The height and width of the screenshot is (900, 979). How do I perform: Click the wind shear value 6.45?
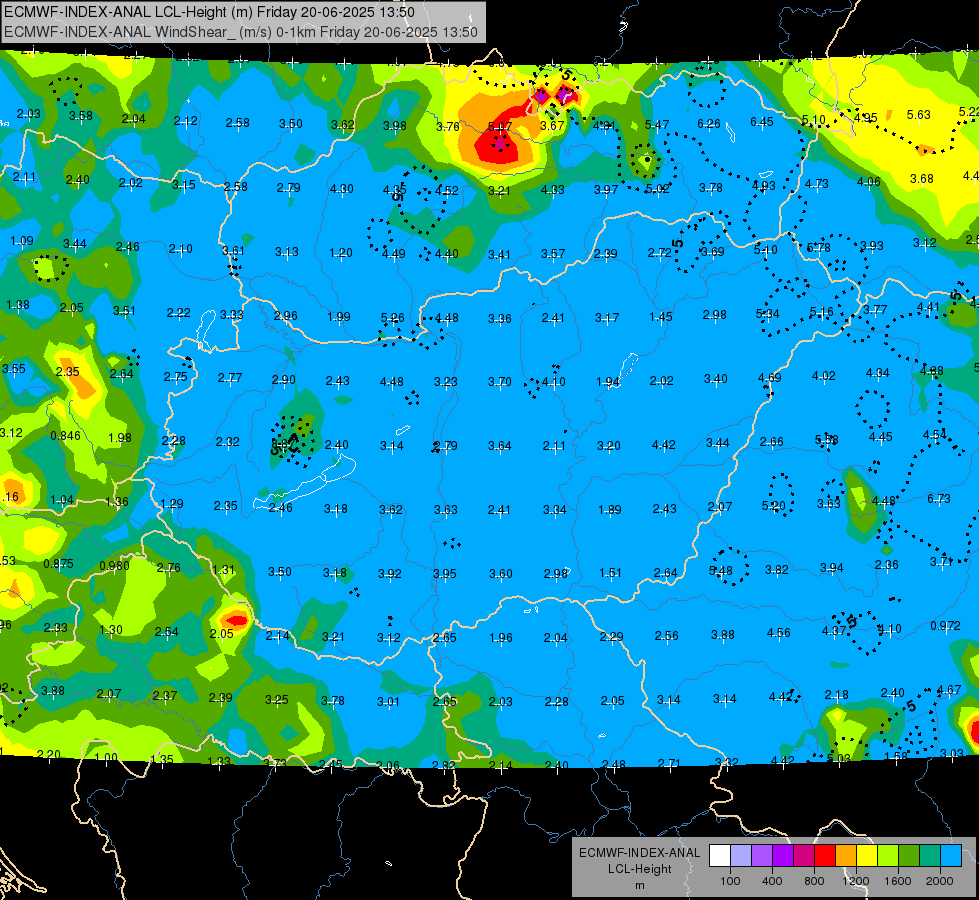pos(762,122)
